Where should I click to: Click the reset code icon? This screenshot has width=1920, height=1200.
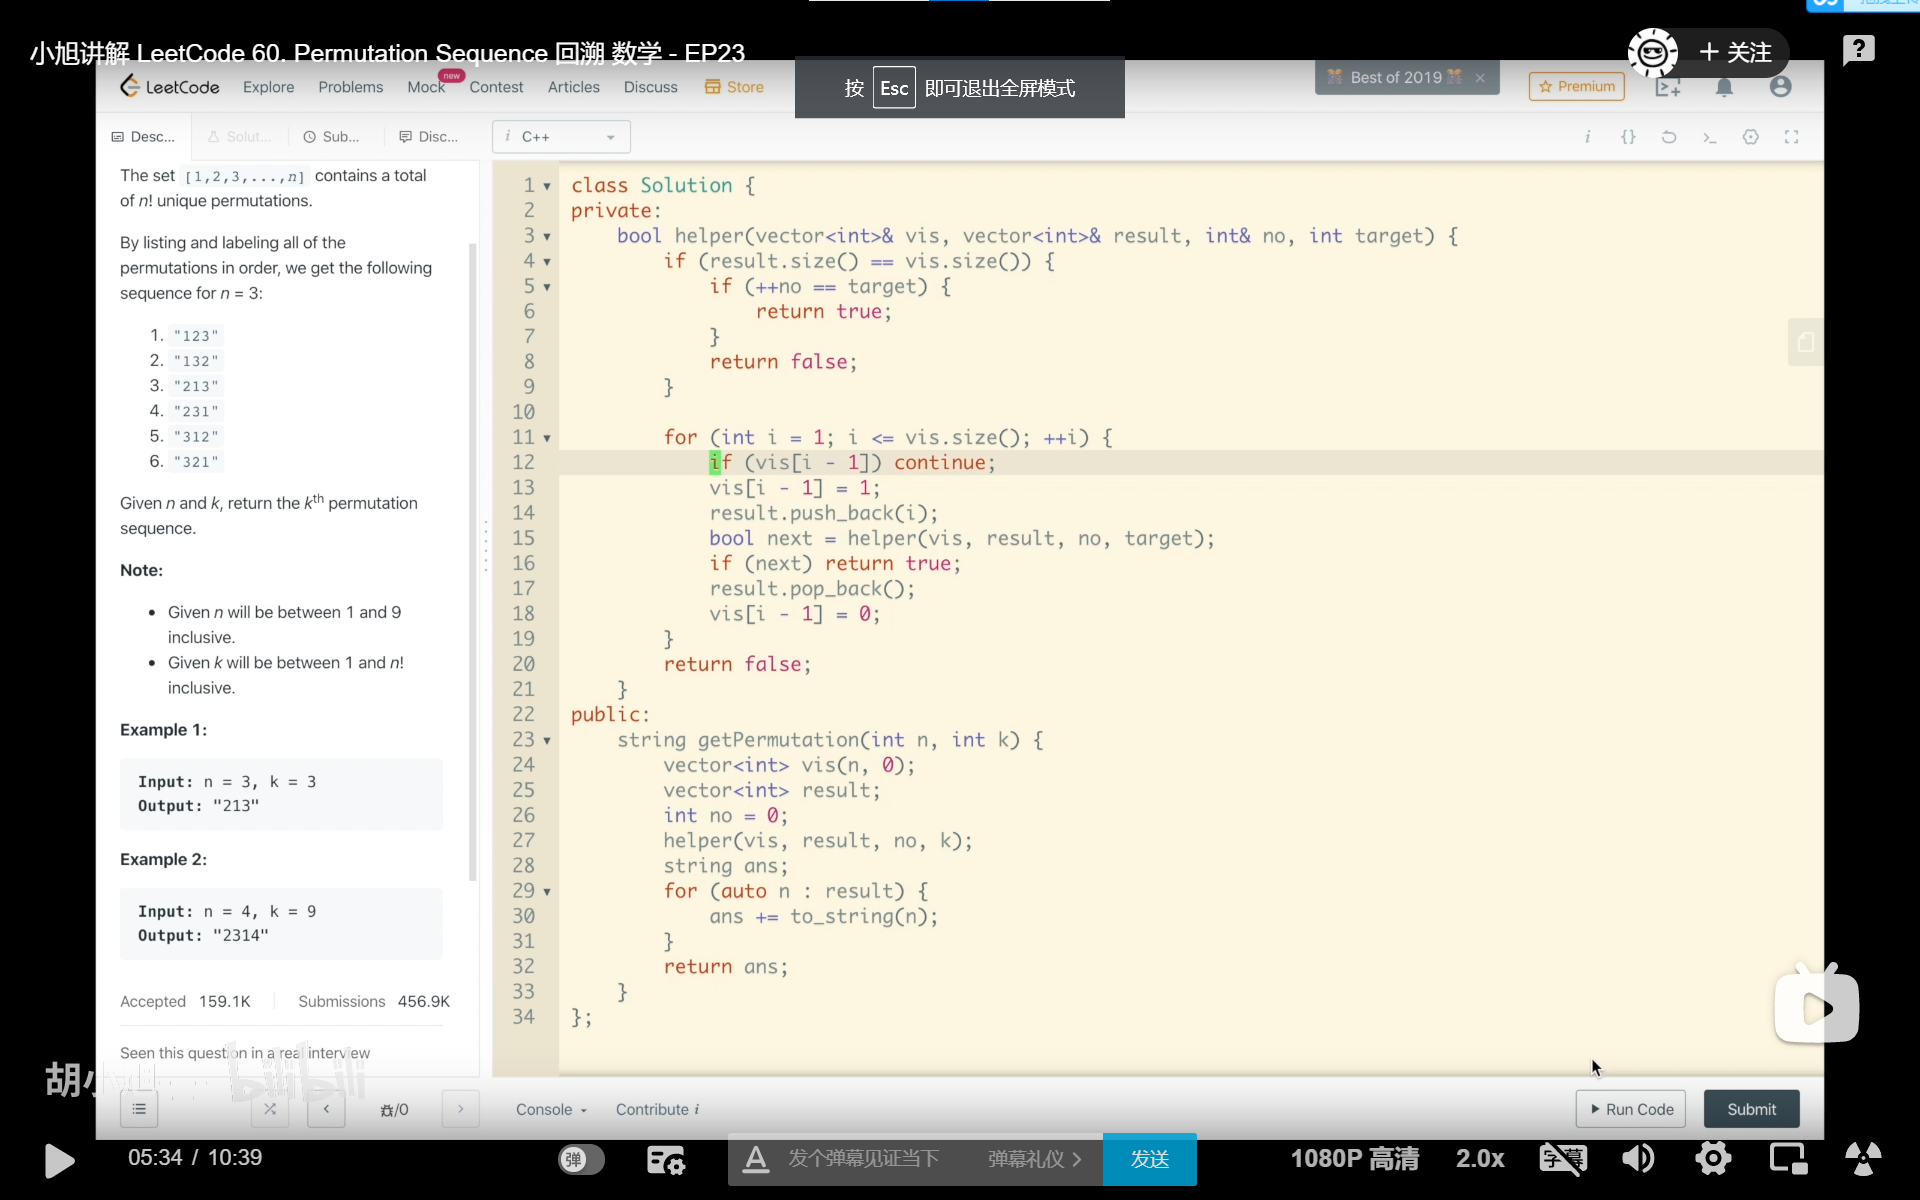pos(1669,137)
